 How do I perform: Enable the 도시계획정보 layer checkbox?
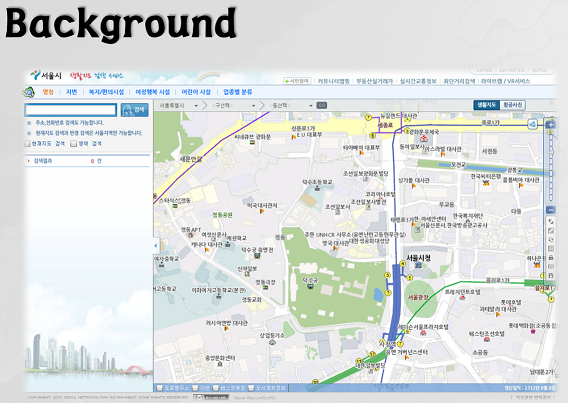click(x=251, y=388)
